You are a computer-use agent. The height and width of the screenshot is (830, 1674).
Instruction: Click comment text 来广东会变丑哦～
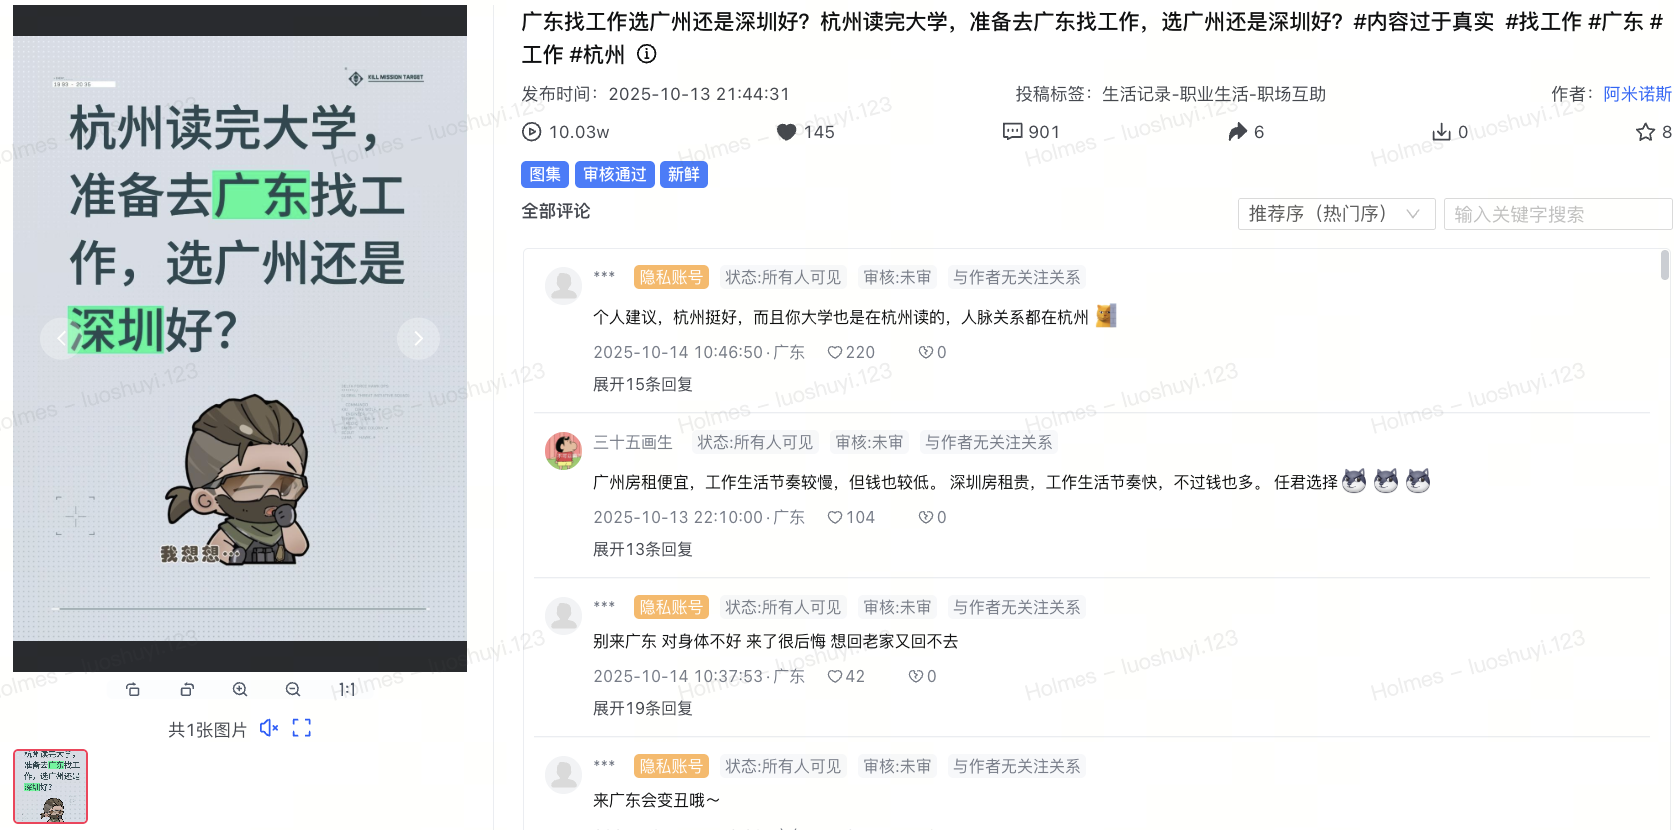[656, 800]
